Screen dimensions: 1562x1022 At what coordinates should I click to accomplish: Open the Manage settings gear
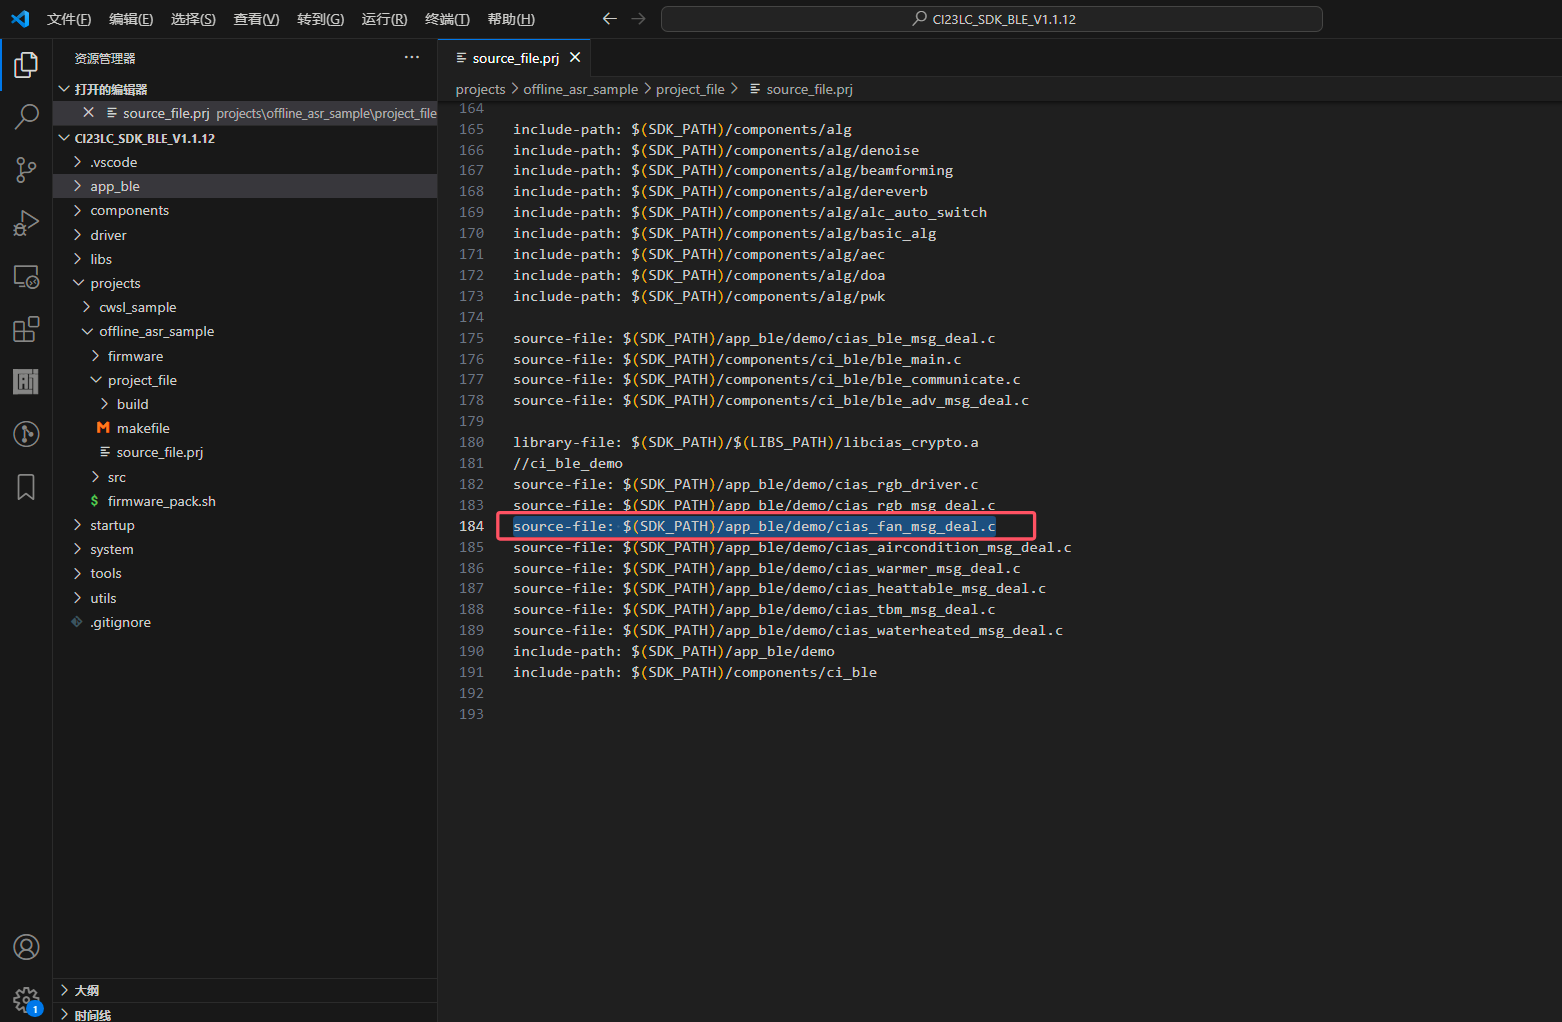click(x=26, y=999)
